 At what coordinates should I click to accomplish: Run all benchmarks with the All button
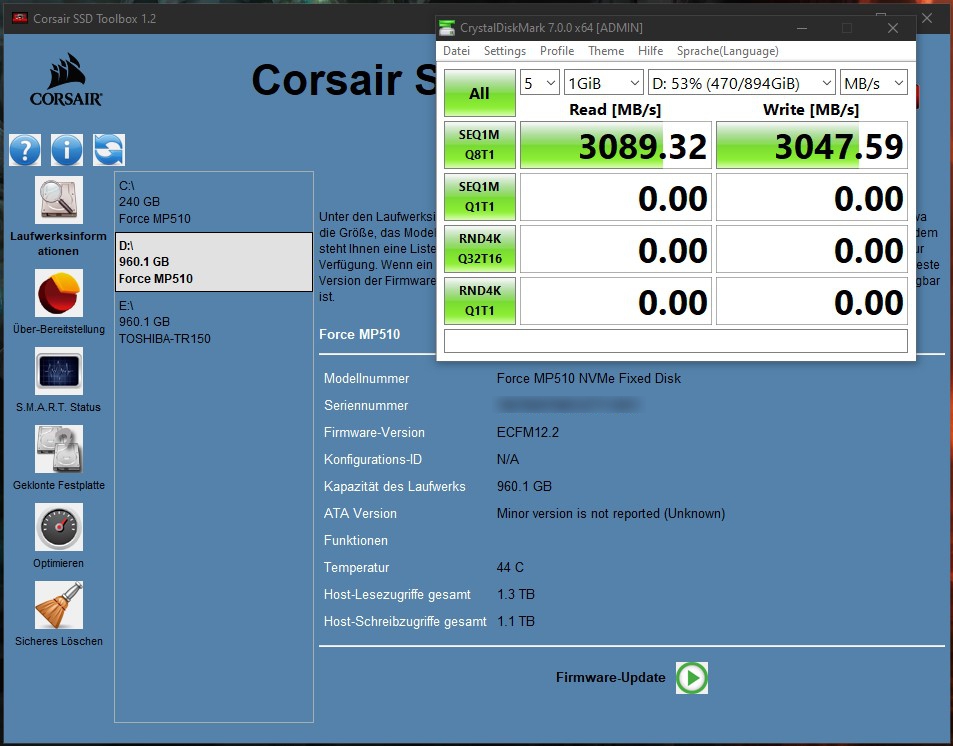pos(480,93)
